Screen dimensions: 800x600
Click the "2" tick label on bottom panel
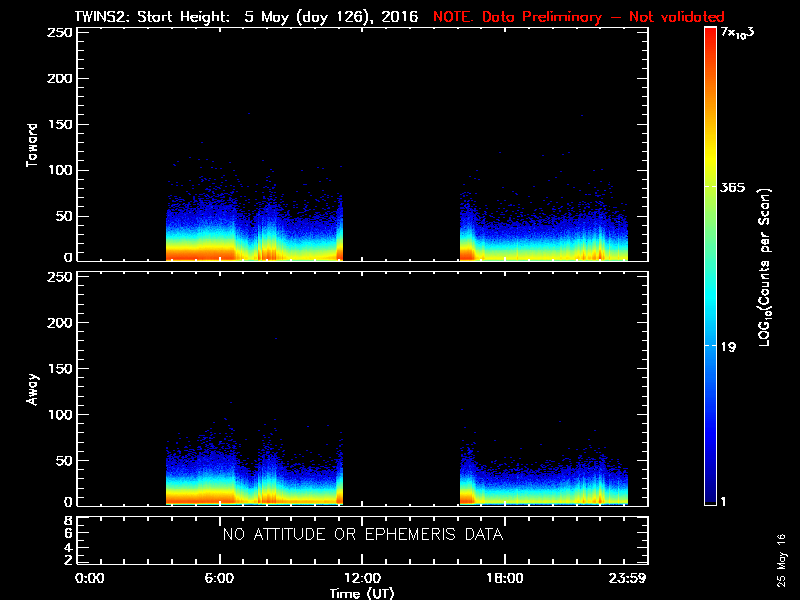pos(68,560)
